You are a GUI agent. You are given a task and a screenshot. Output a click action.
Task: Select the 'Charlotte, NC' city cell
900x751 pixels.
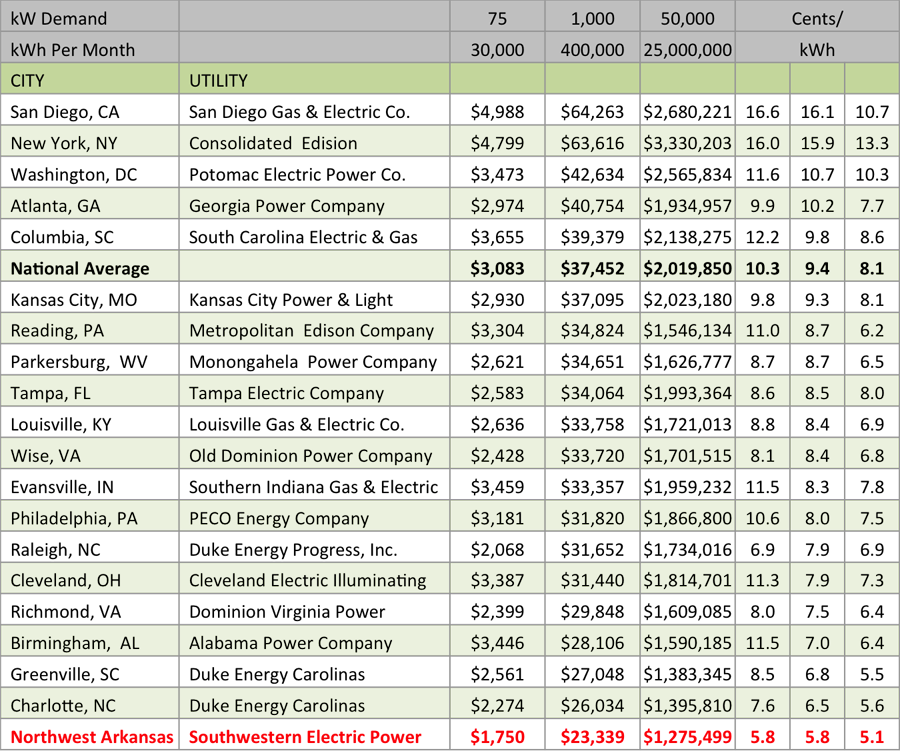pyautogui.click(x=90, y=705)
